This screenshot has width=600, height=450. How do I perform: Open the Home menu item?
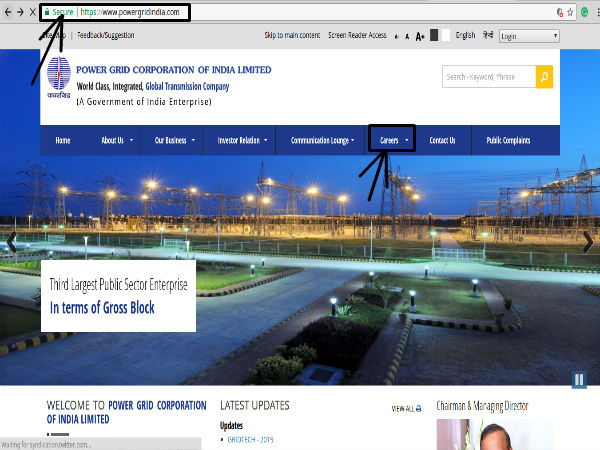pyautogui.click(x=63, y=140)
